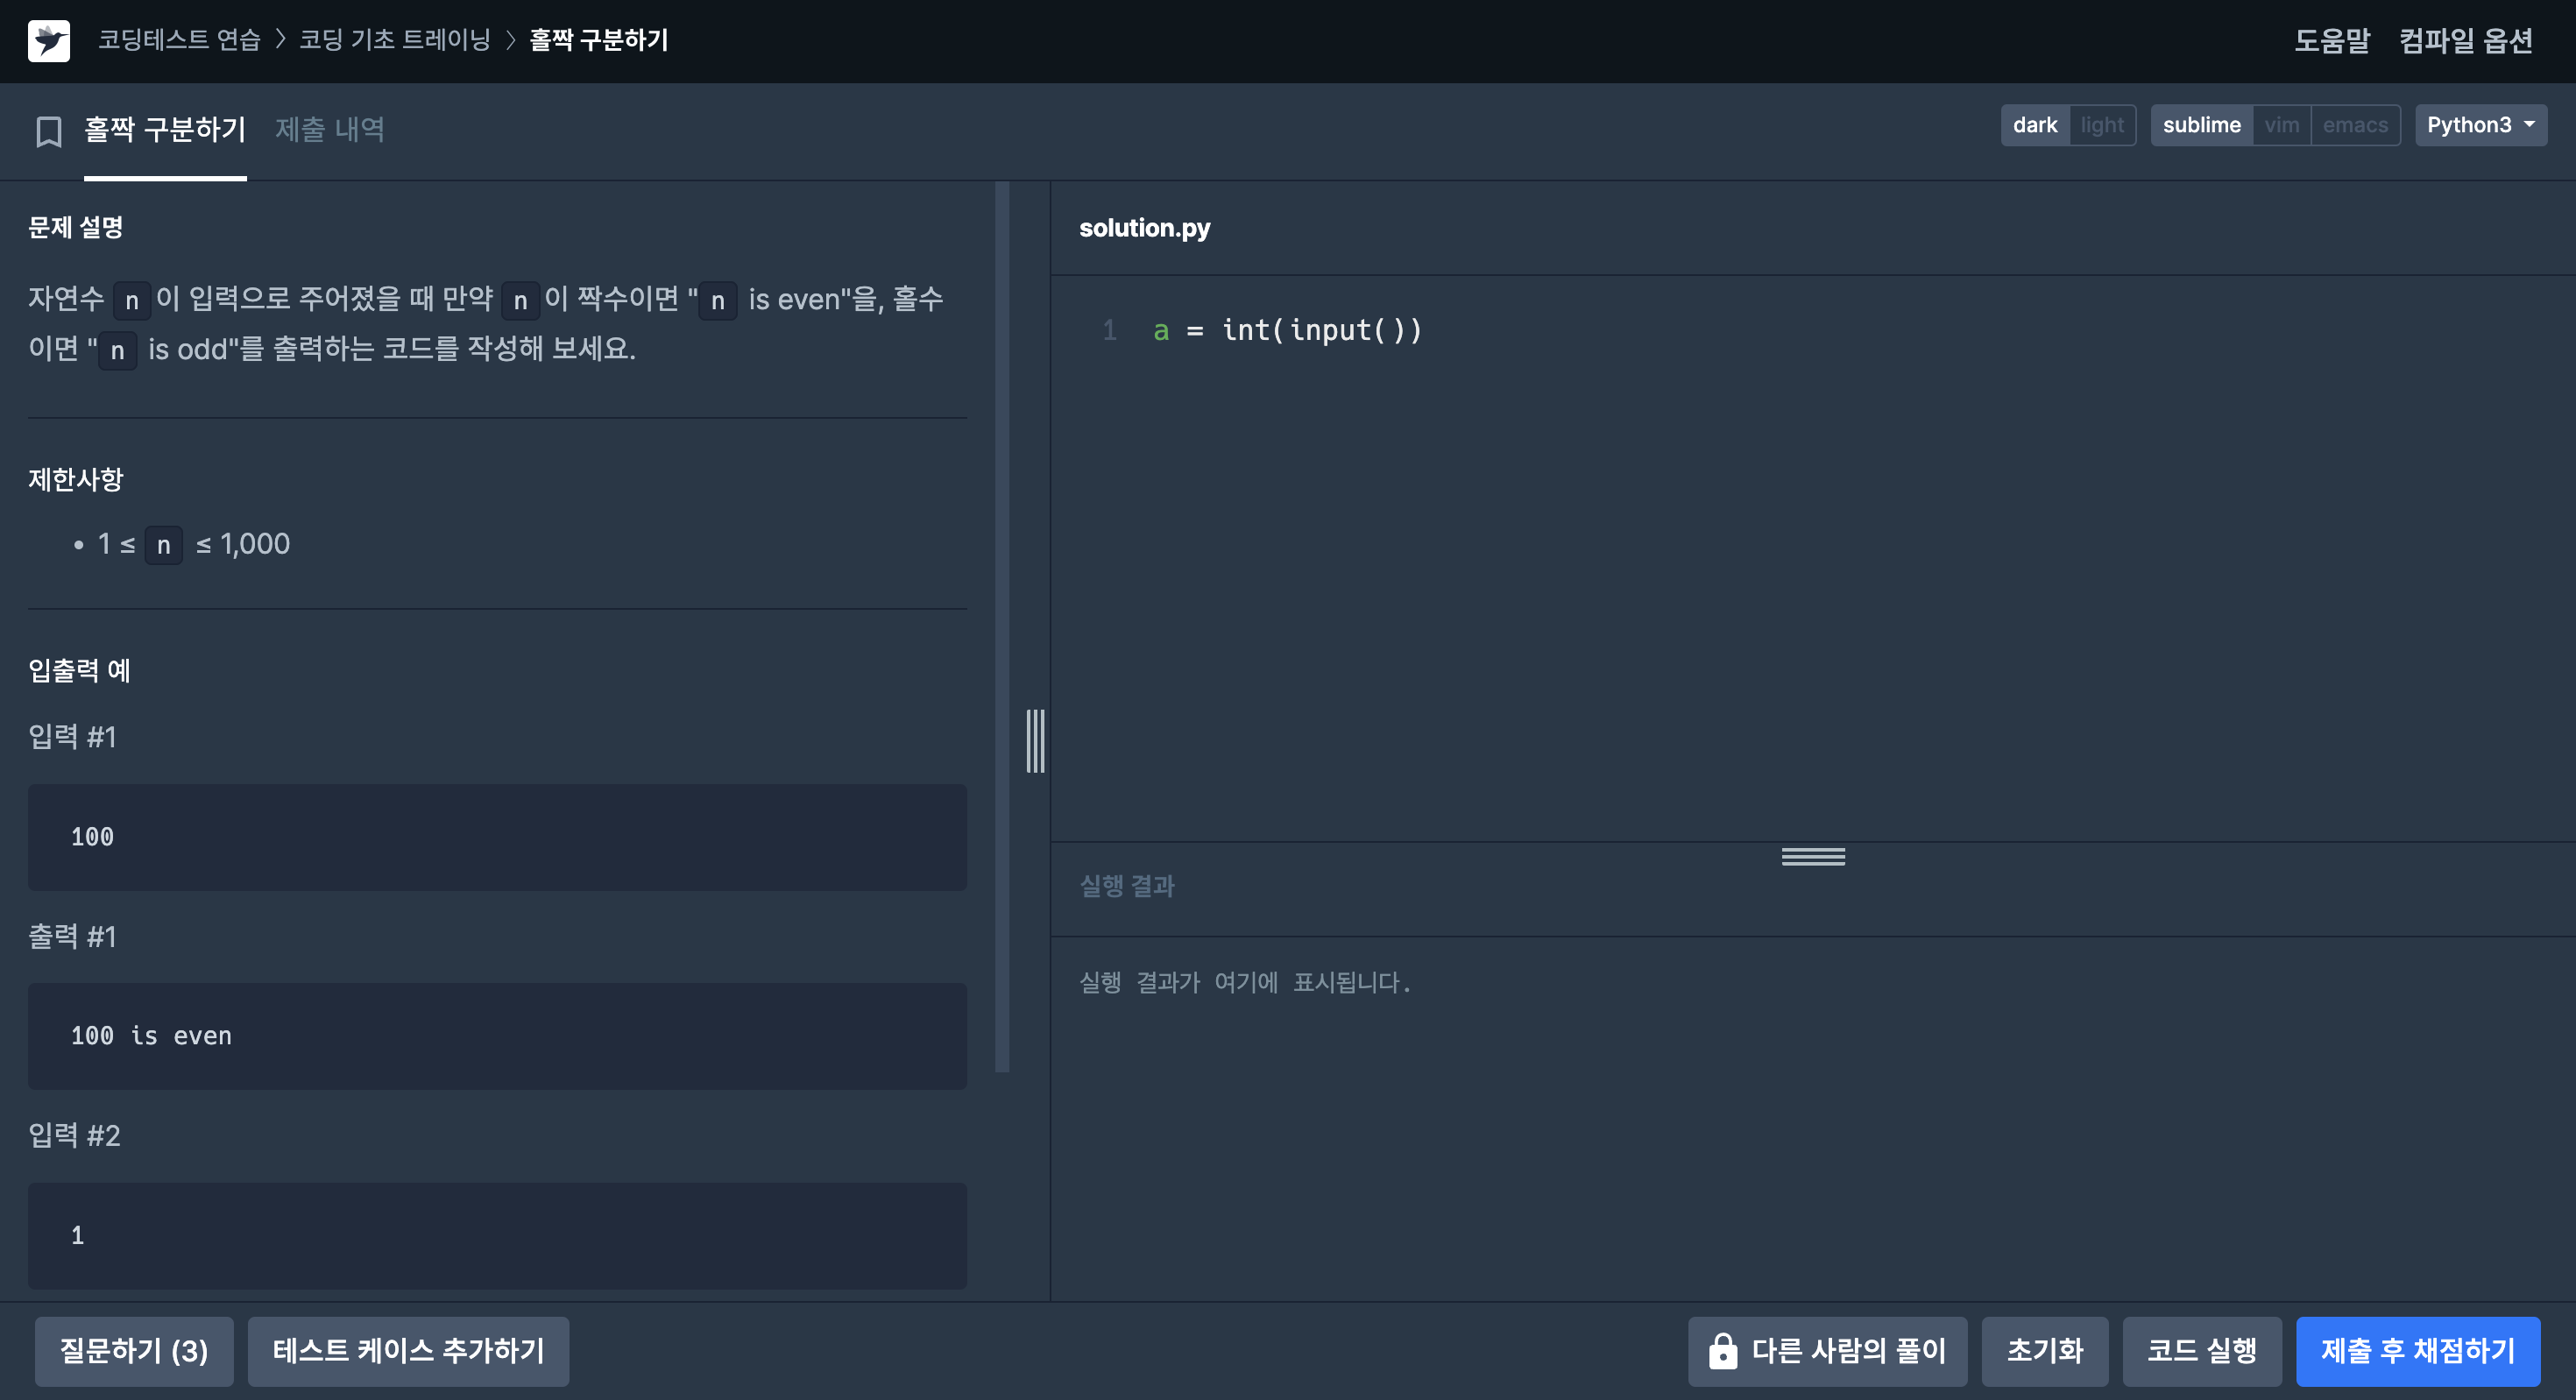Run code with 코드 실행 button

[2201, 1351]
